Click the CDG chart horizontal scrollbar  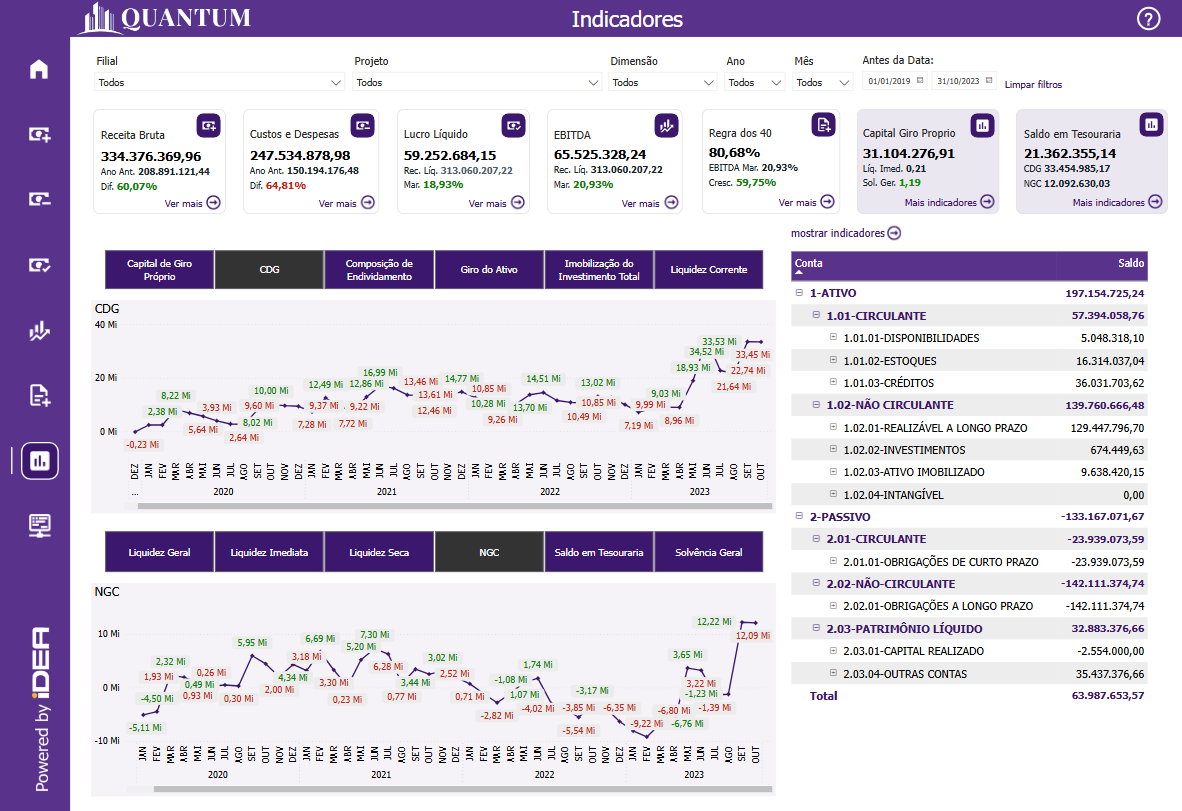(x=450, y=506)
